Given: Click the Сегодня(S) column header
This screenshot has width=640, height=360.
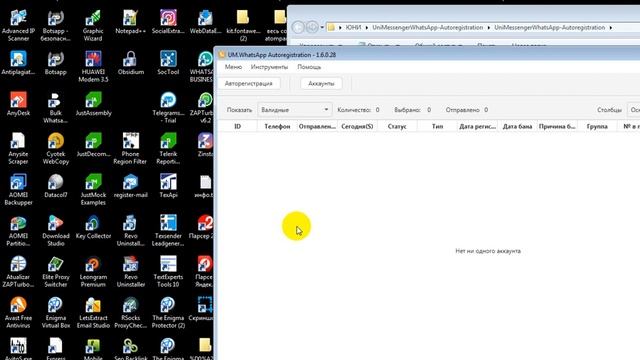Looking at the screenshot, I should click(357, 127).
